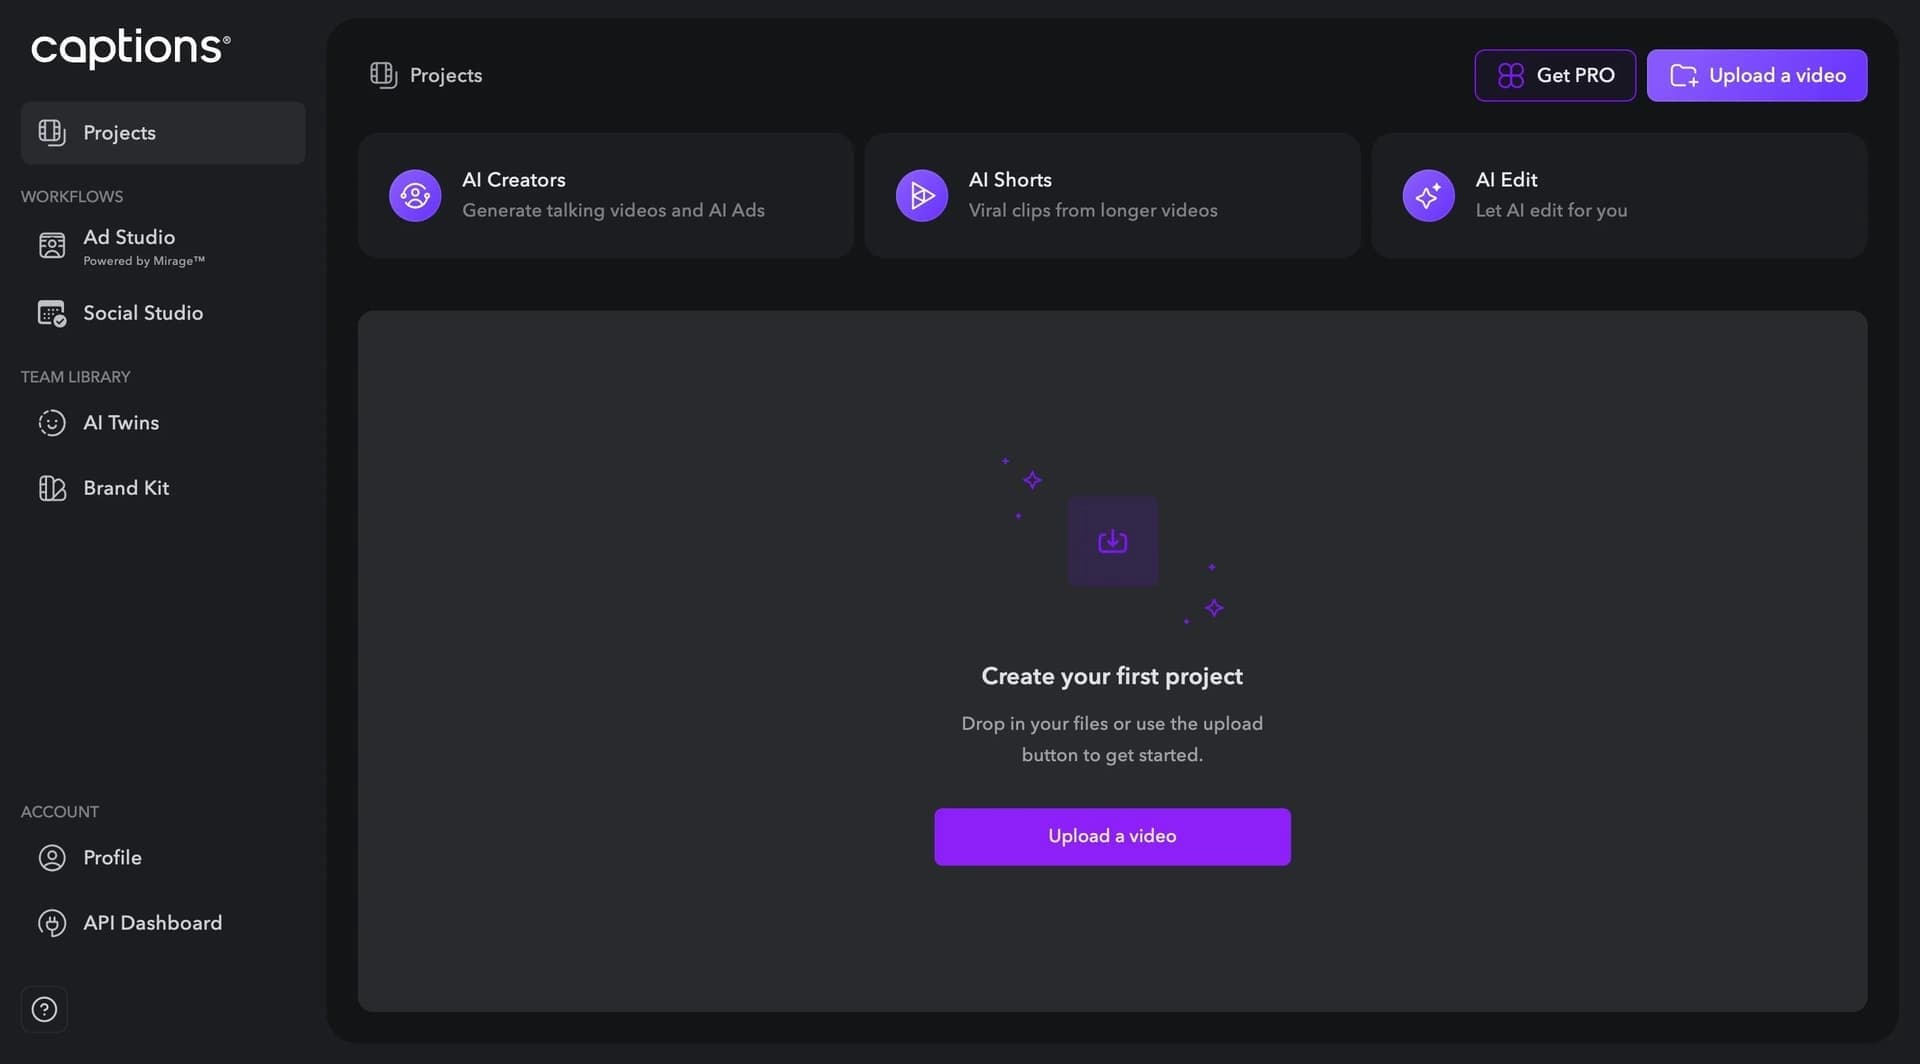Click the Projects header breadcrumb icon

[x=384, y=75]
